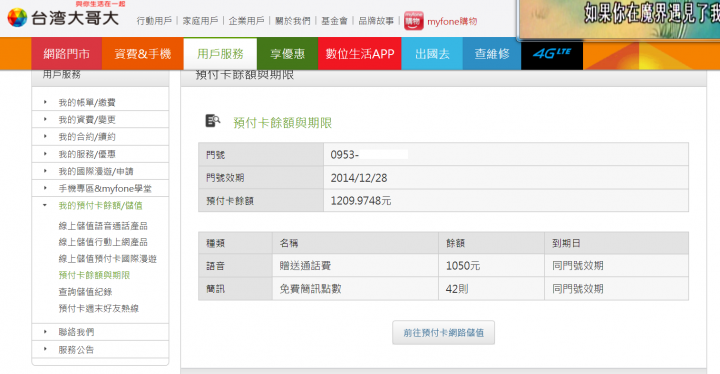
Task: Expand 我的服務/優惠 sidebar item
Action: 87,154
